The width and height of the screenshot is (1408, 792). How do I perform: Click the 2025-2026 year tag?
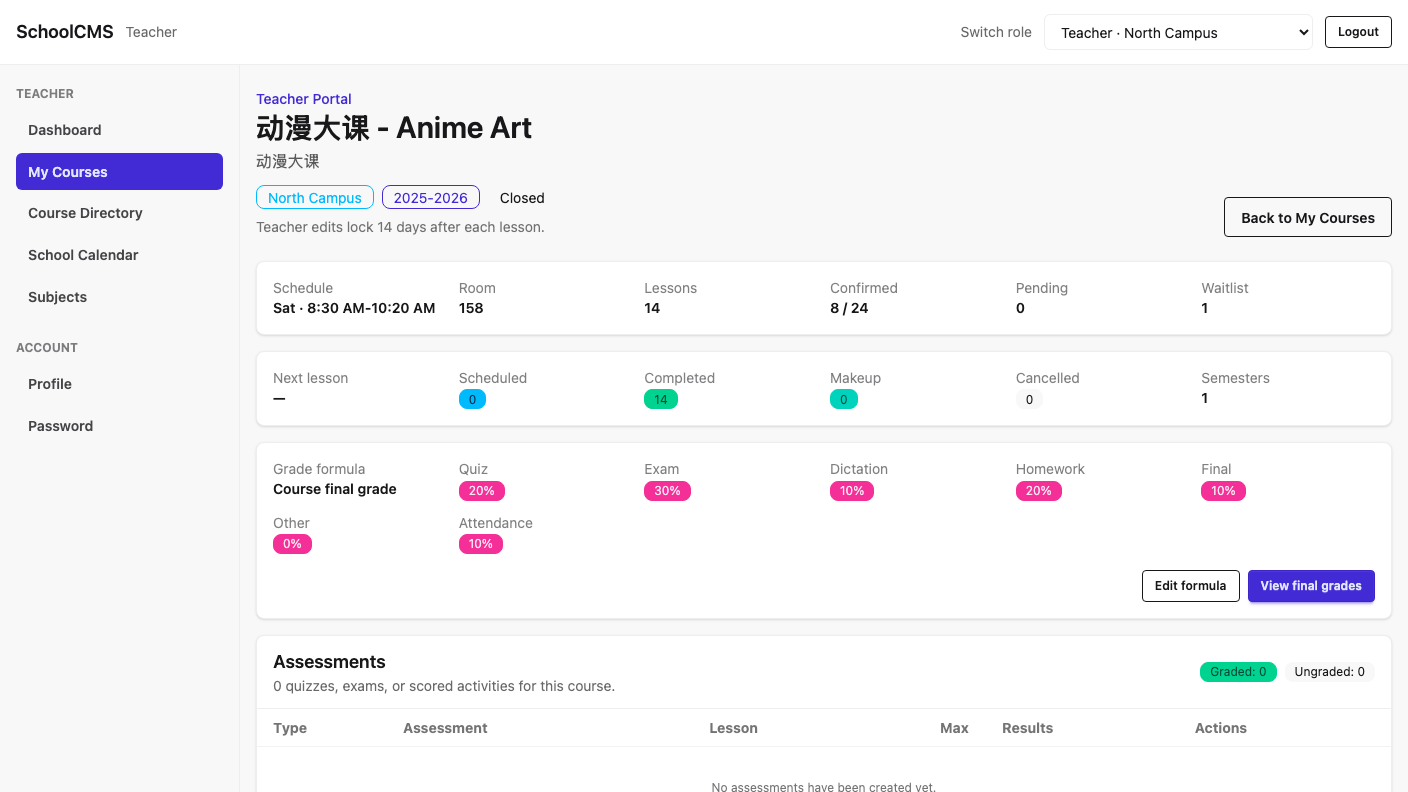click(x=431, y=198)
